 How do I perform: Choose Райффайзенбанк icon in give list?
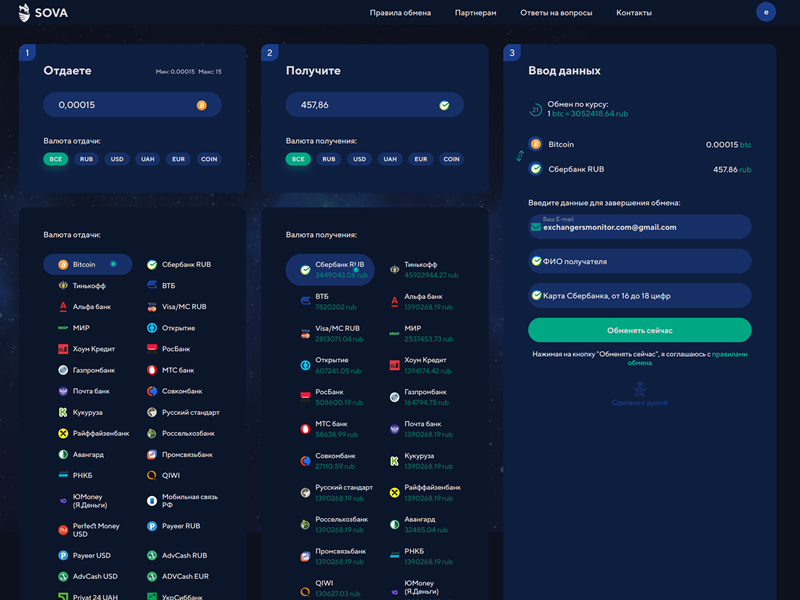(x=63, y=433)
